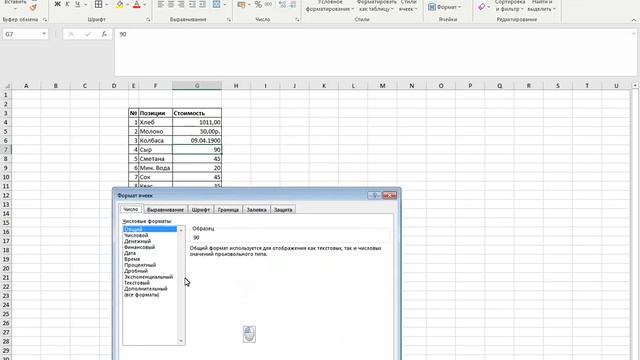Apply percent style format
This screenshot has height=360, width=640.
point(258,4)
